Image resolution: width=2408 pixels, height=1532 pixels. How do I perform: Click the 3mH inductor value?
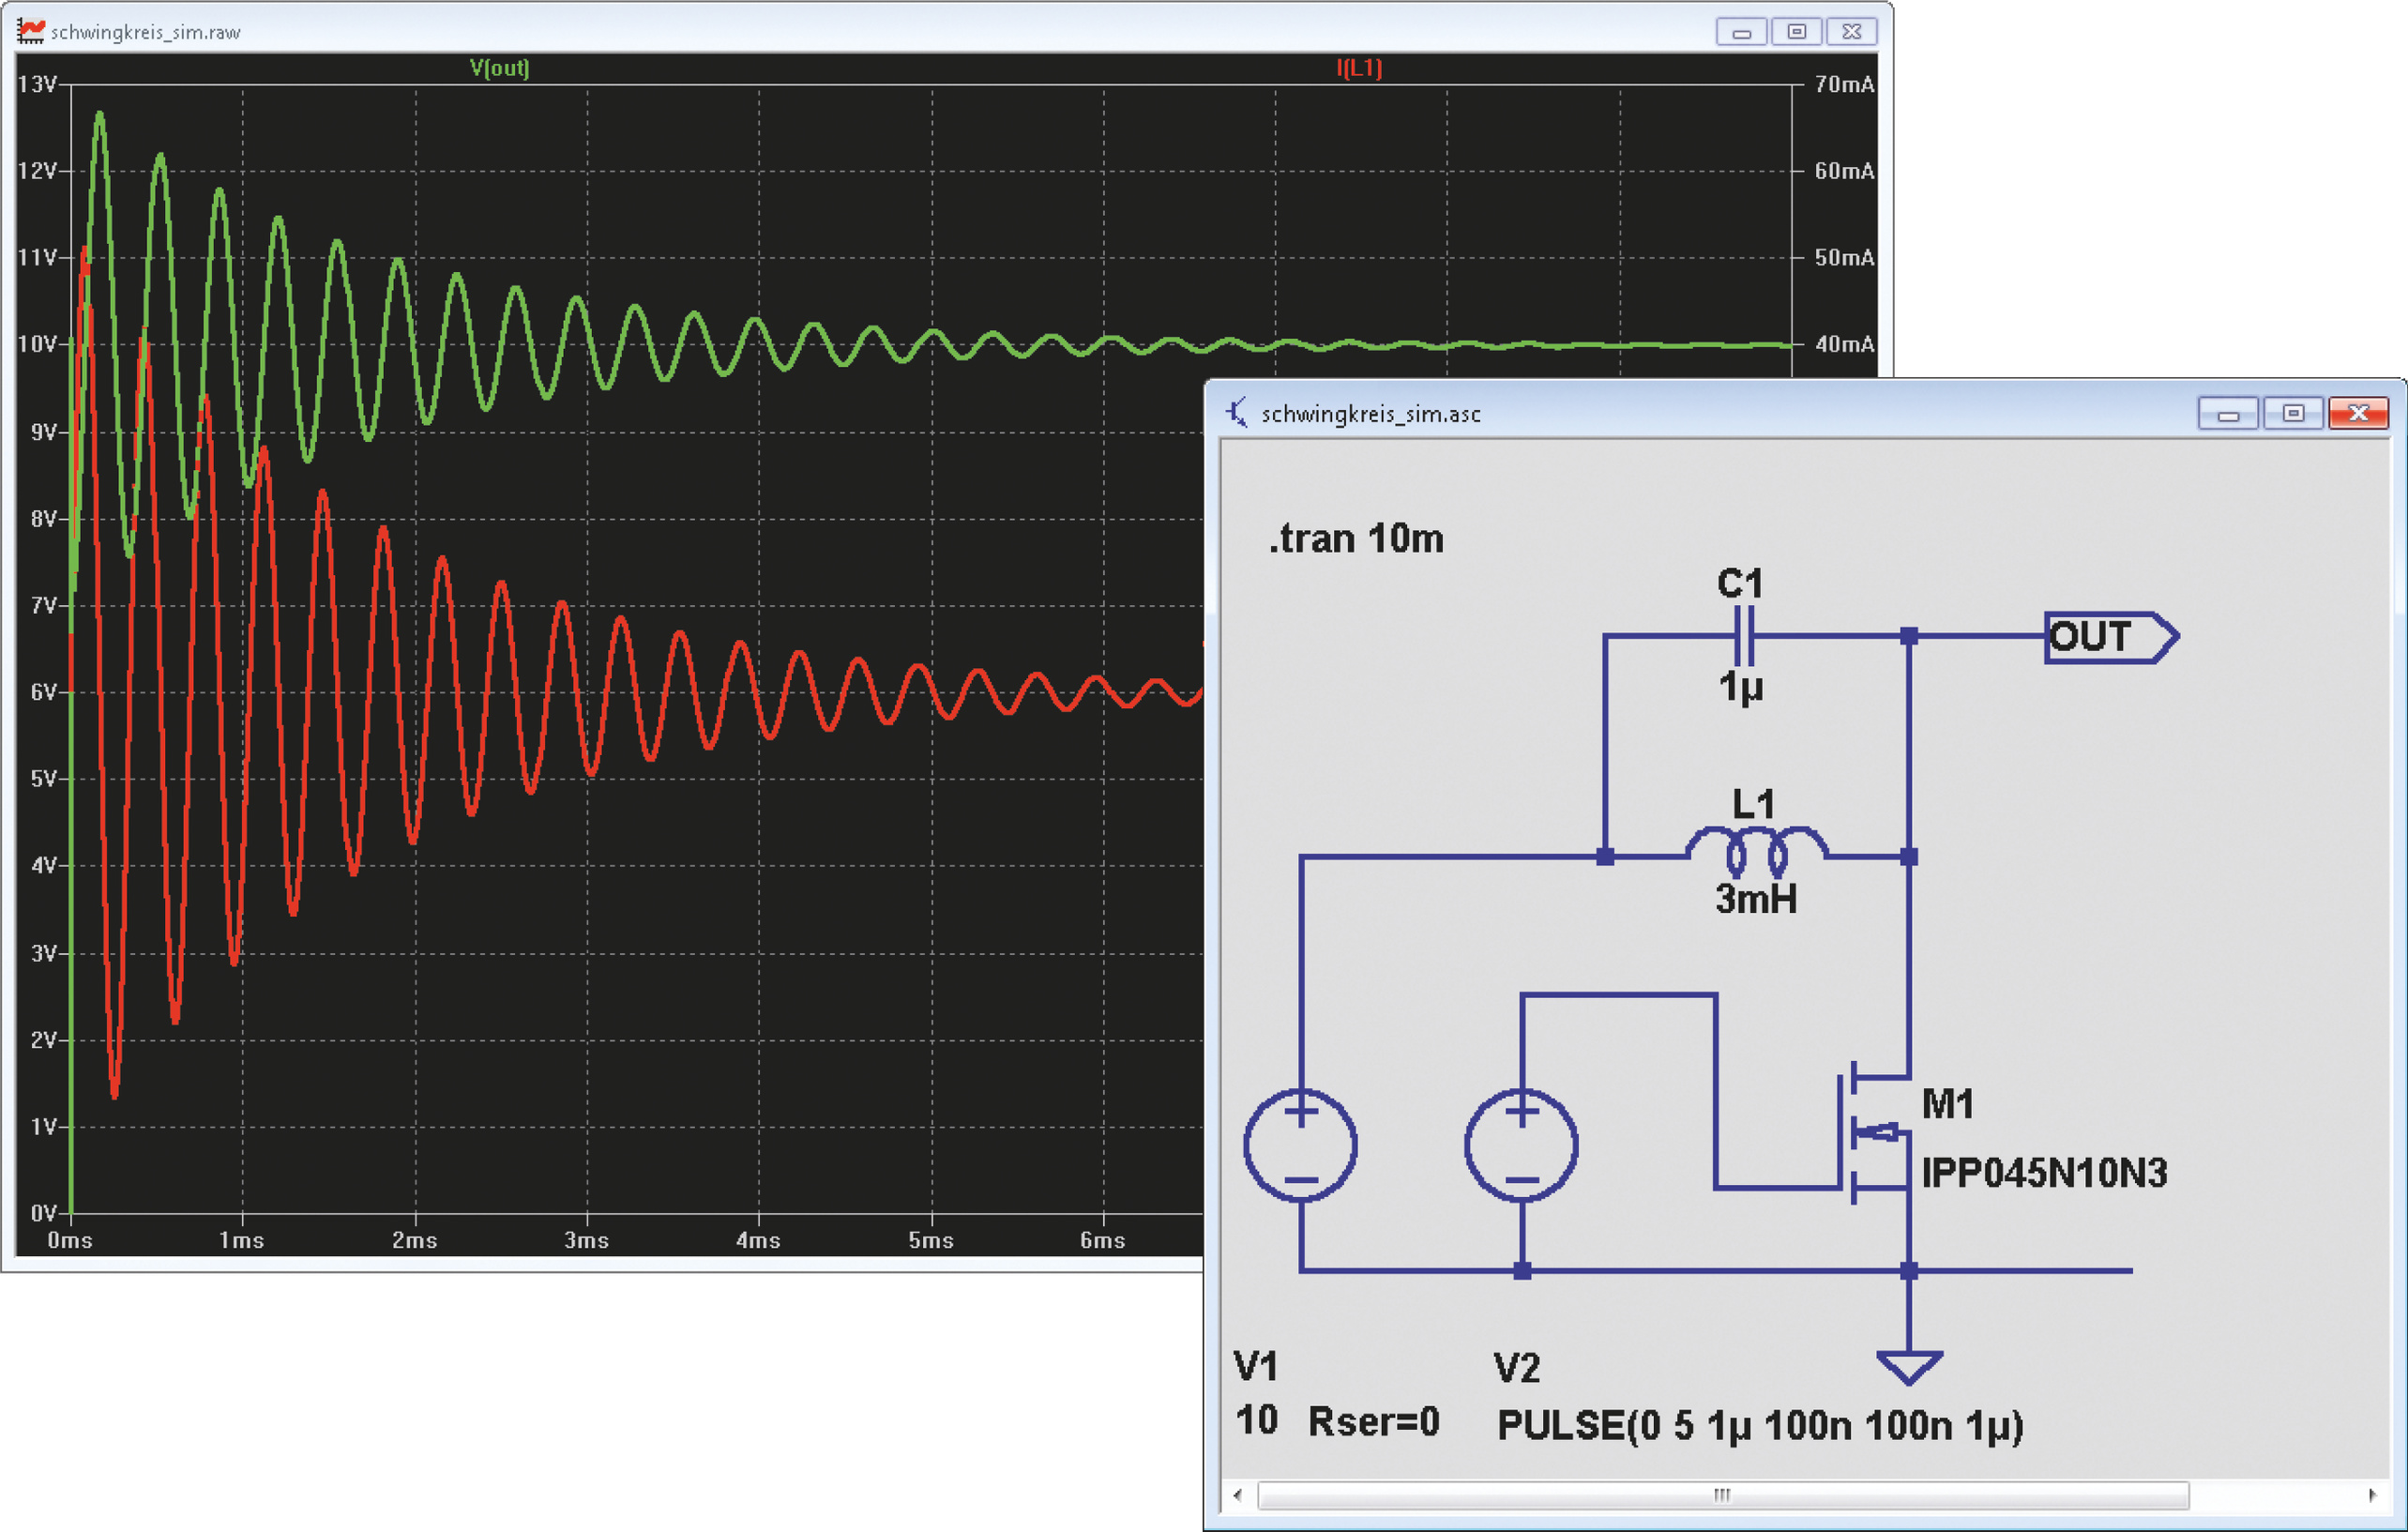pos(1756,899)
